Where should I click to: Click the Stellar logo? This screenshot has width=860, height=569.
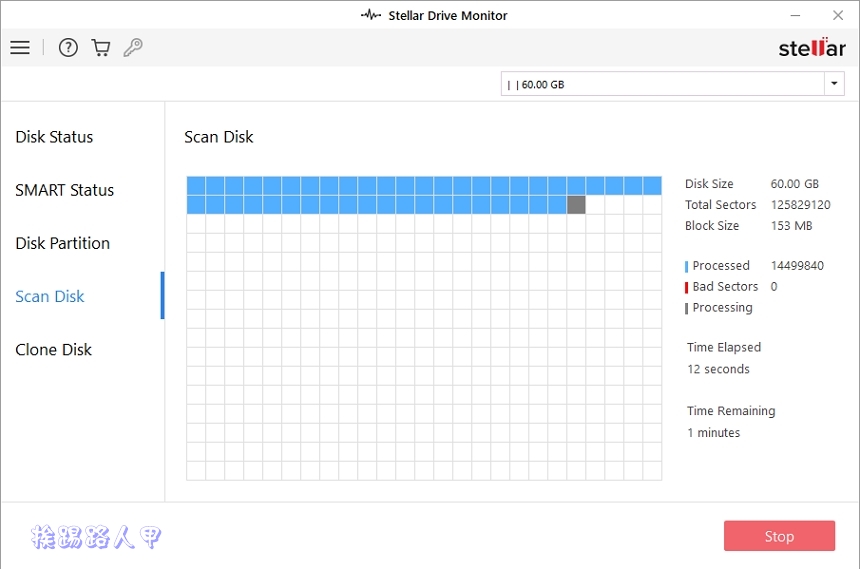[812, 48]
